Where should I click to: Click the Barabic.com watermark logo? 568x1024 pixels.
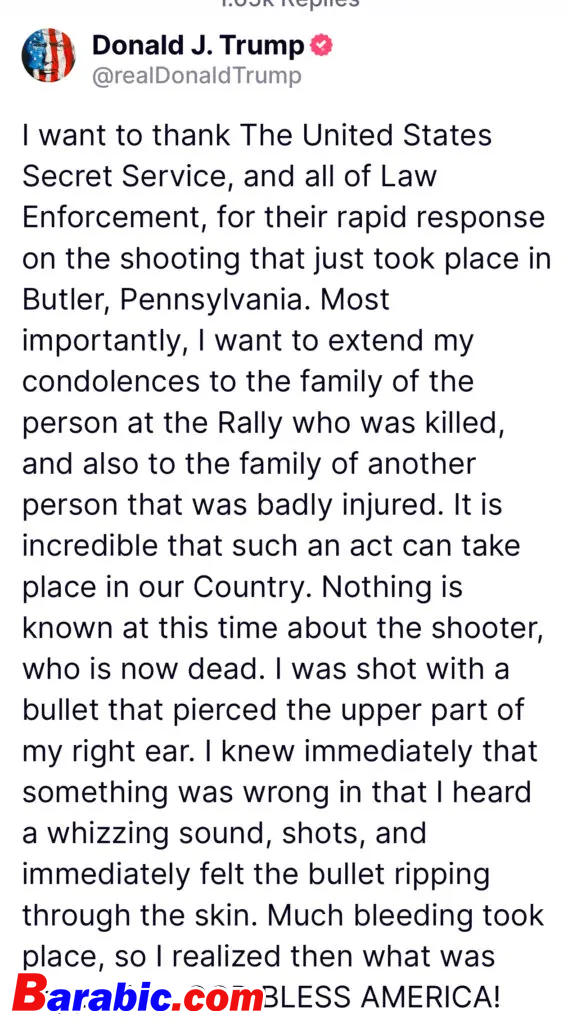(x=137, y=997)
